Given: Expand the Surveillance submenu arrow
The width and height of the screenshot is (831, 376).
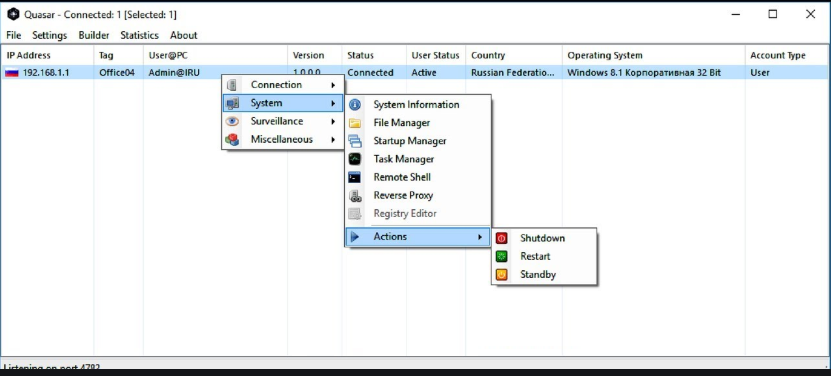Looking at the screenshot, I should [333, 121].
